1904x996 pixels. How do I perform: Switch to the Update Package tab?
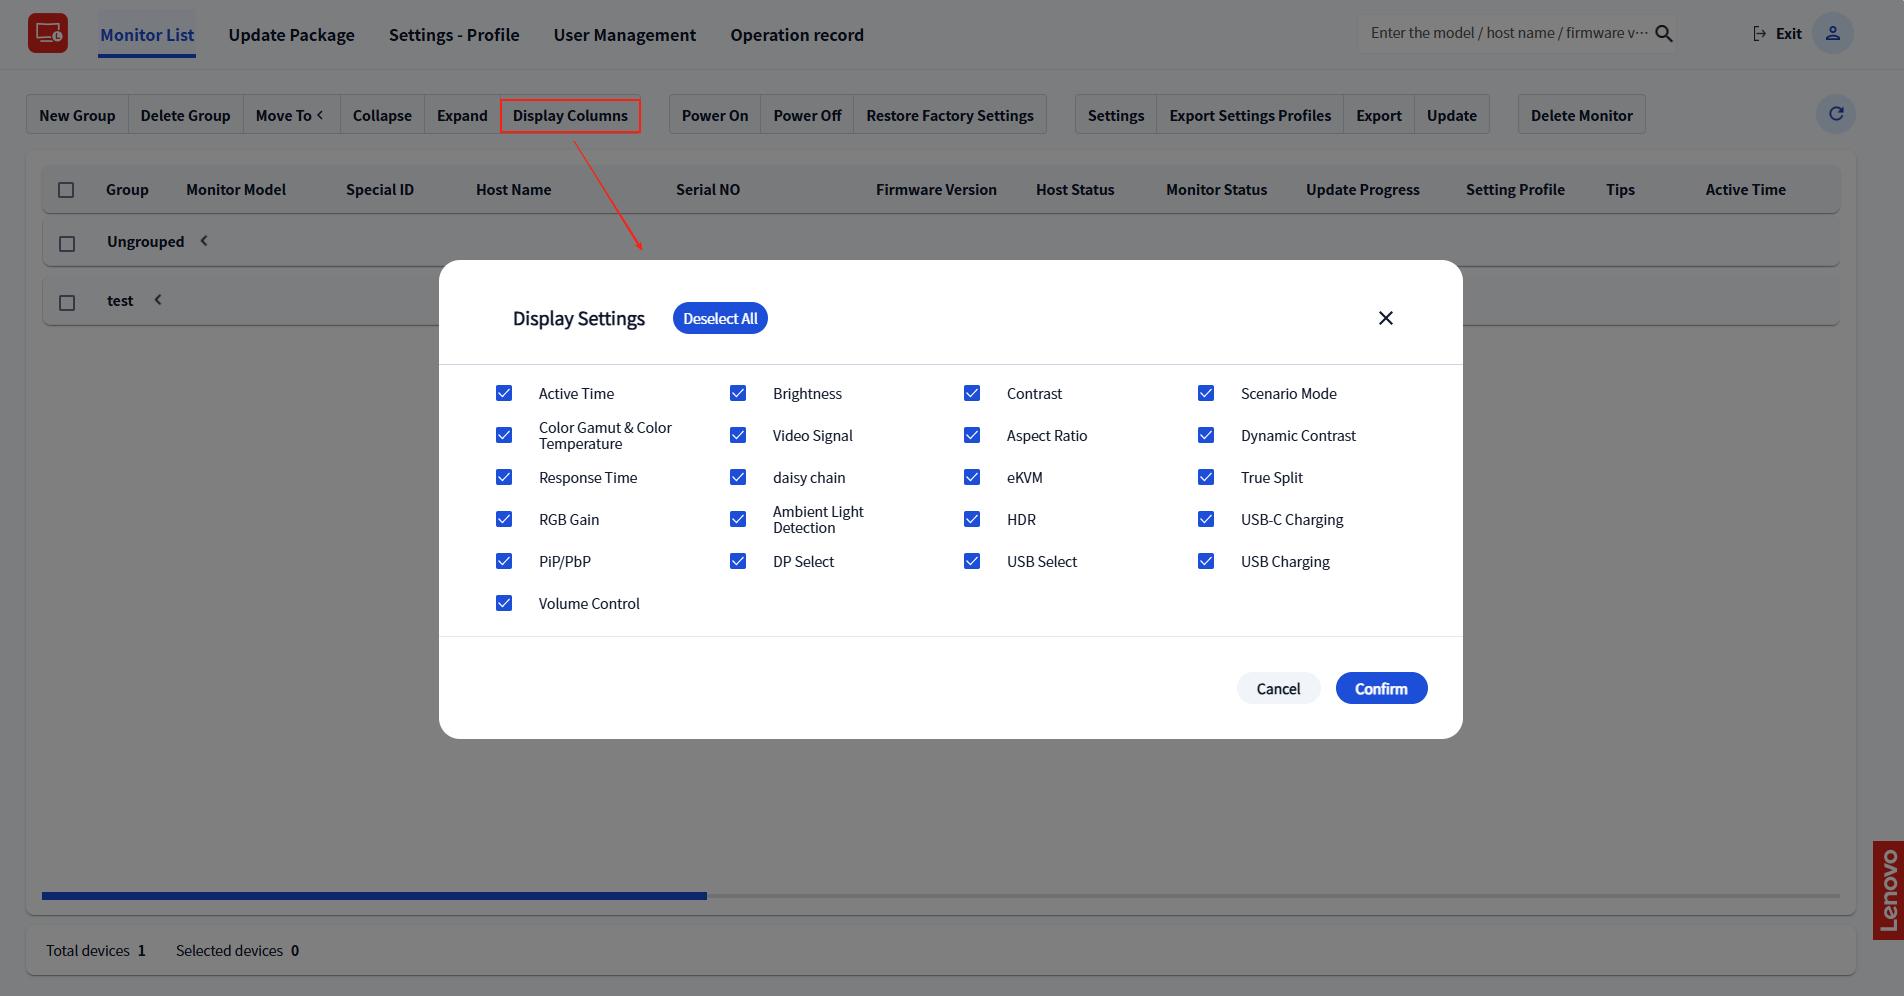pos(291,35)
